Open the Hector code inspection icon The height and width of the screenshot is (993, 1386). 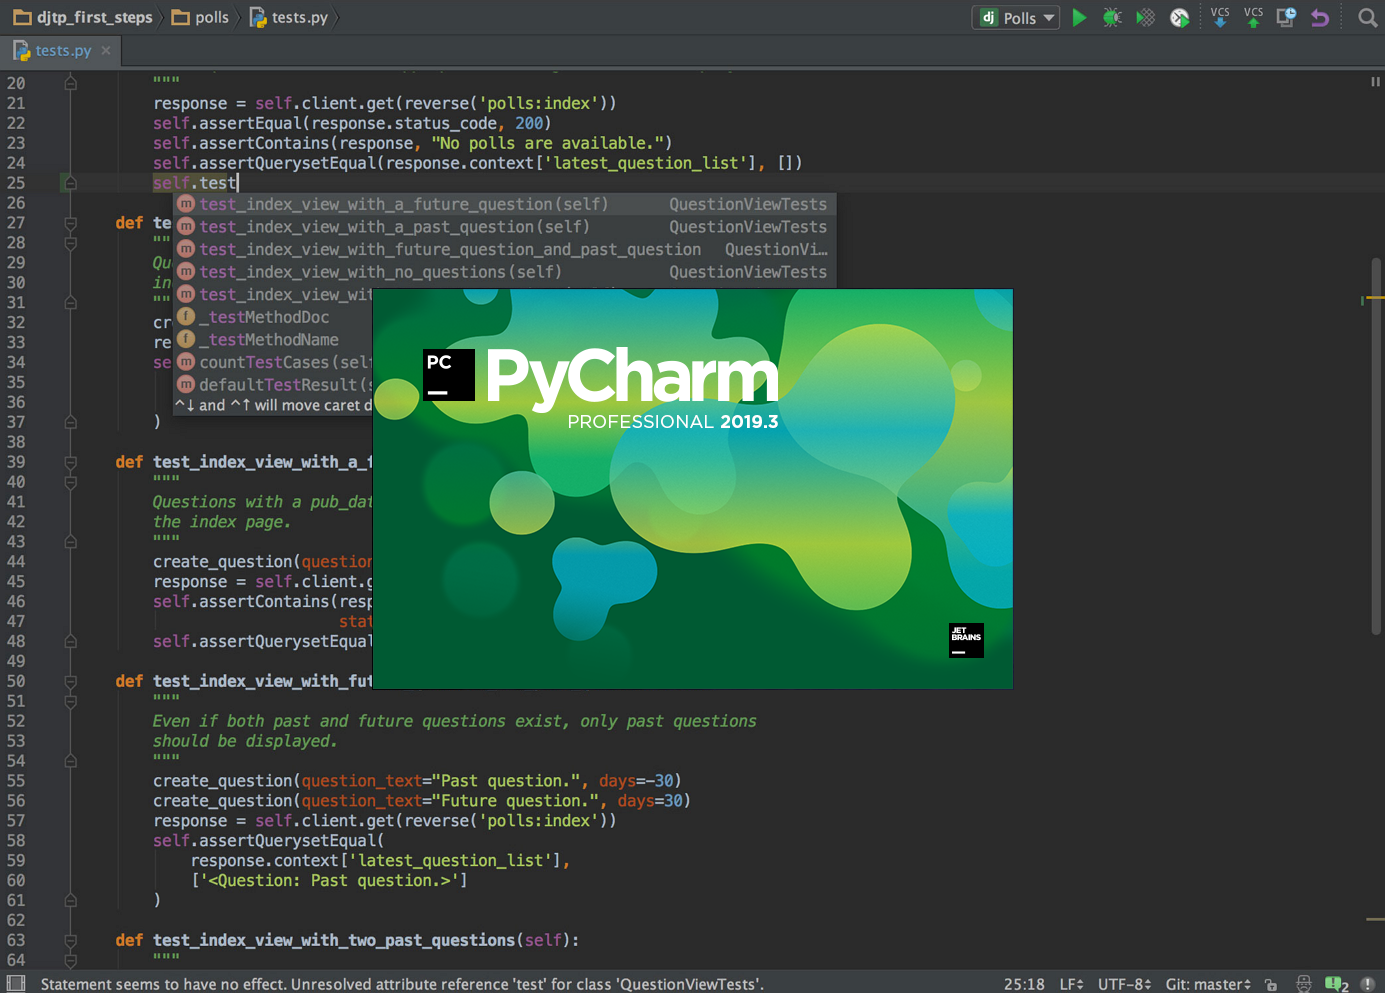[x=1304, y=984]
